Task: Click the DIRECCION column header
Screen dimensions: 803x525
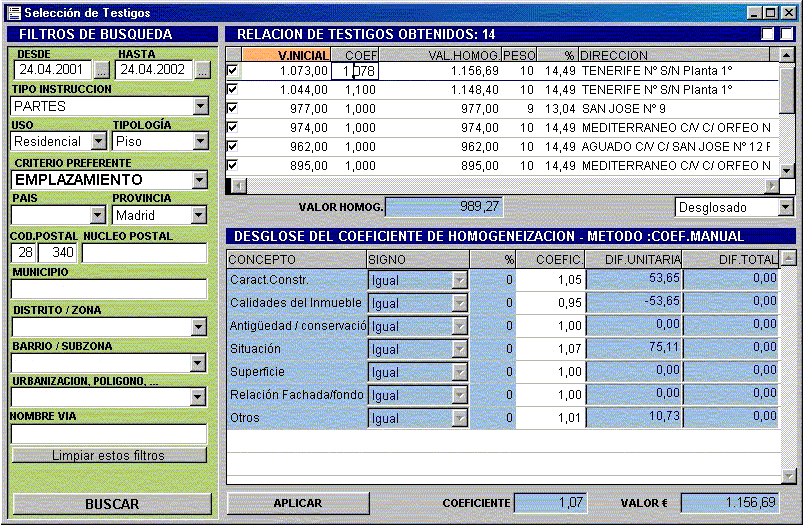Action: click(x=674, y=55)
